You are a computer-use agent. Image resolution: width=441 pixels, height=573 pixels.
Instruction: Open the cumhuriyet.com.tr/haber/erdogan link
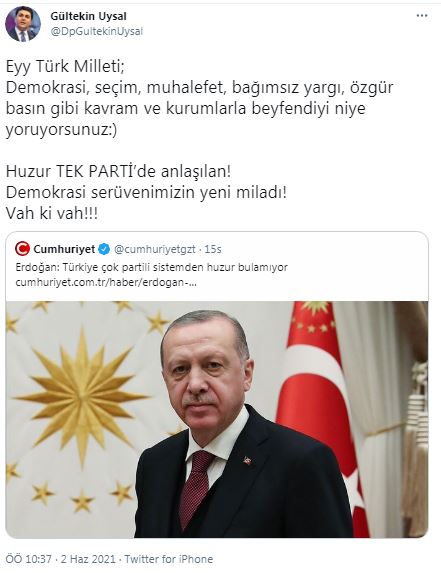[106, 283]
